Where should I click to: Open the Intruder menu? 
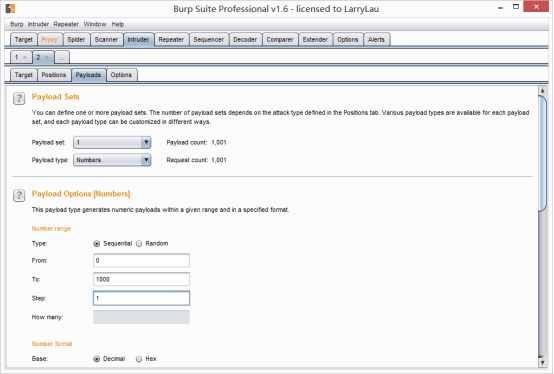coord(38,24)
